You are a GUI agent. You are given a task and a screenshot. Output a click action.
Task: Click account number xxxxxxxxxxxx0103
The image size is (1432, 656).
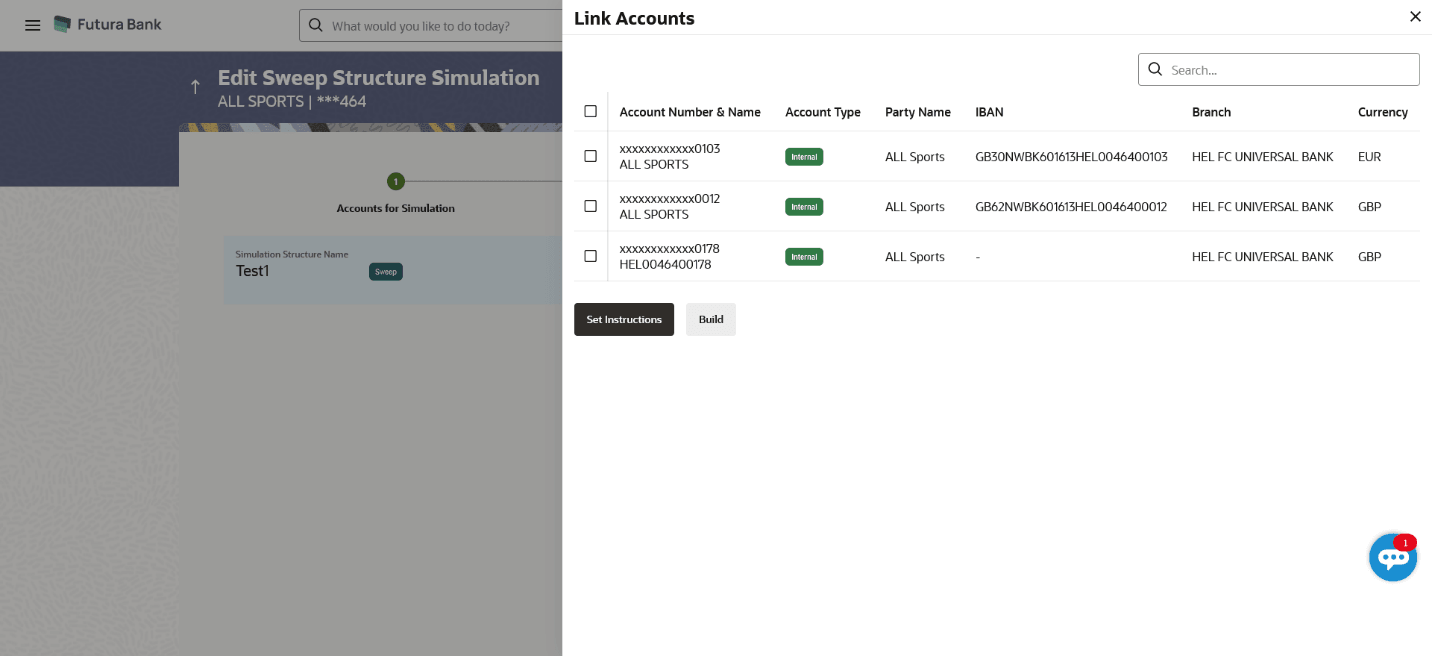tap(670, 149)
